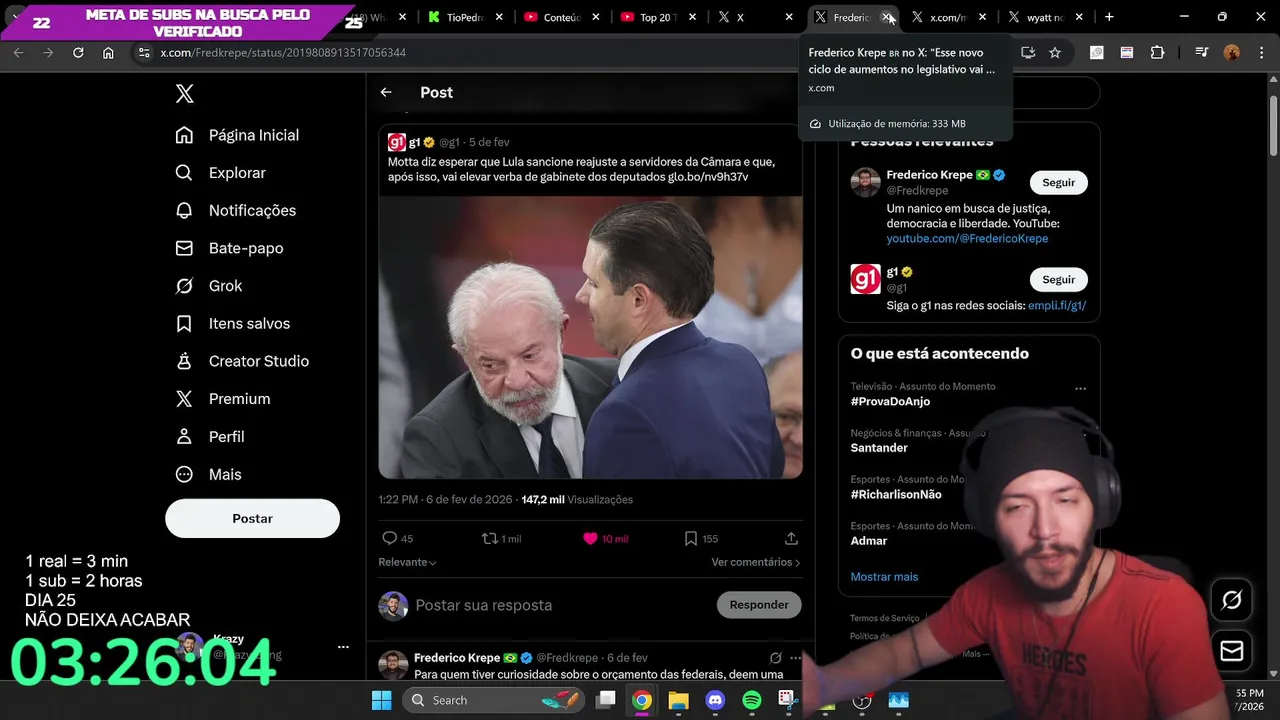Open a new browser tab

pyautogui.click(x=1109, y=17)
